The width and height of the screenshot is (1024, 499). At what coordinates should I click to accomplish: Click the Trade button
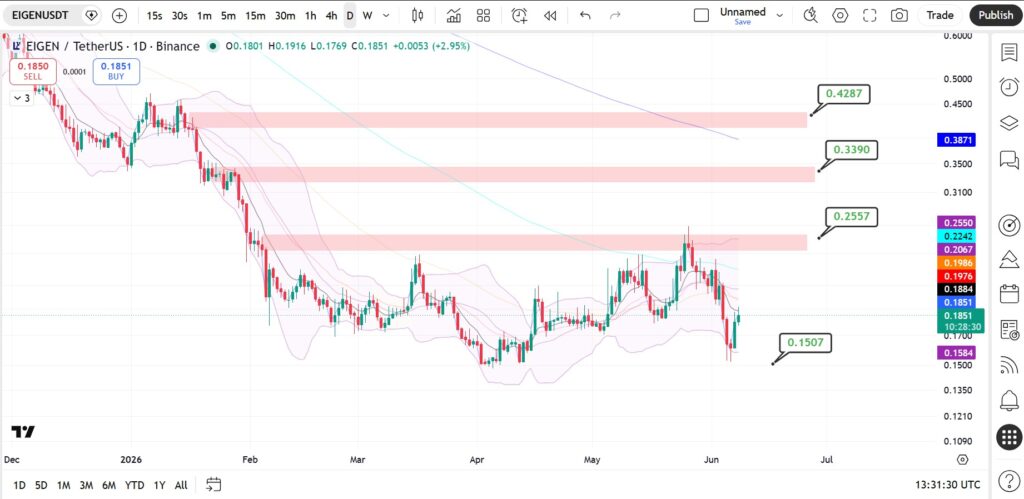(x=940, y=15)
